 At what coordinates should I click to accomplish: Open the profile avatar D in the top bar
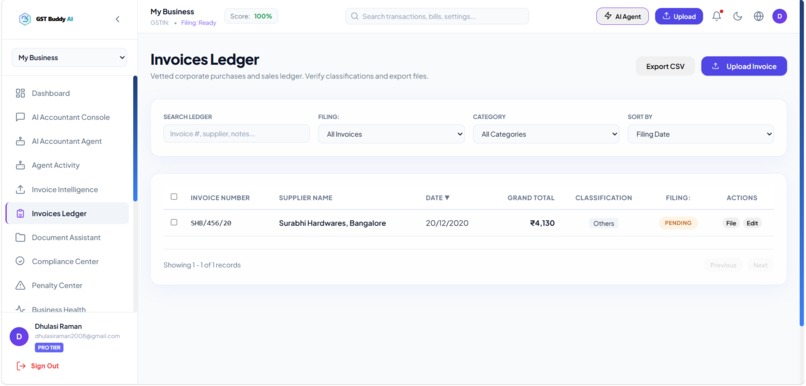coord(779,16)
